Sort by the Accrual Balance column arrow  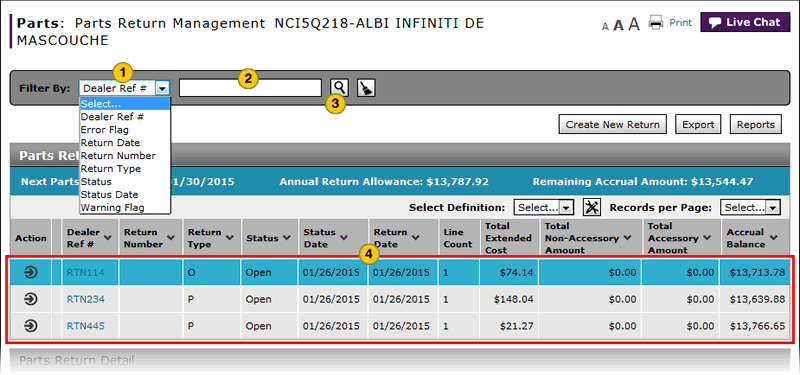coord(774,238)
